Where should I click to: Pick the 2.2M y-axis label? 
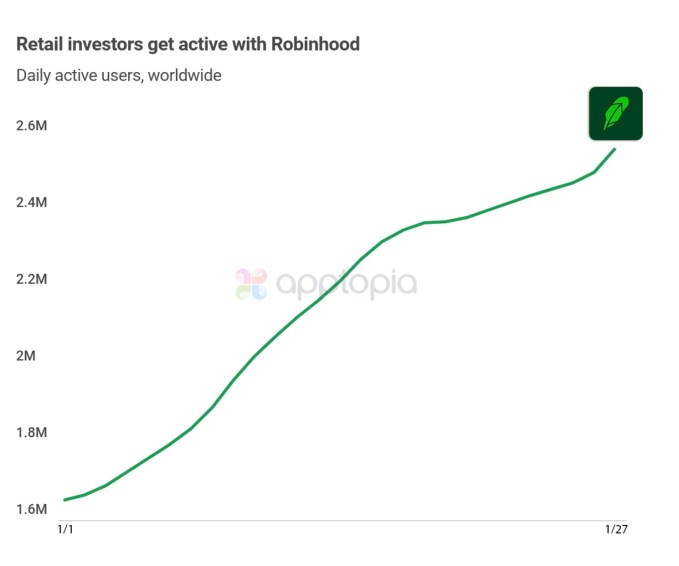[x=31, y=279]
